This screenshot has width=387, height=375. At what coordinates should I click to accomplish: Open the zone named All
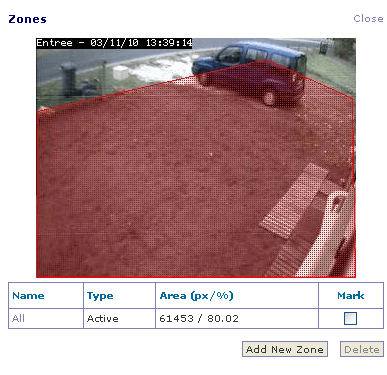tap(18, 319)
